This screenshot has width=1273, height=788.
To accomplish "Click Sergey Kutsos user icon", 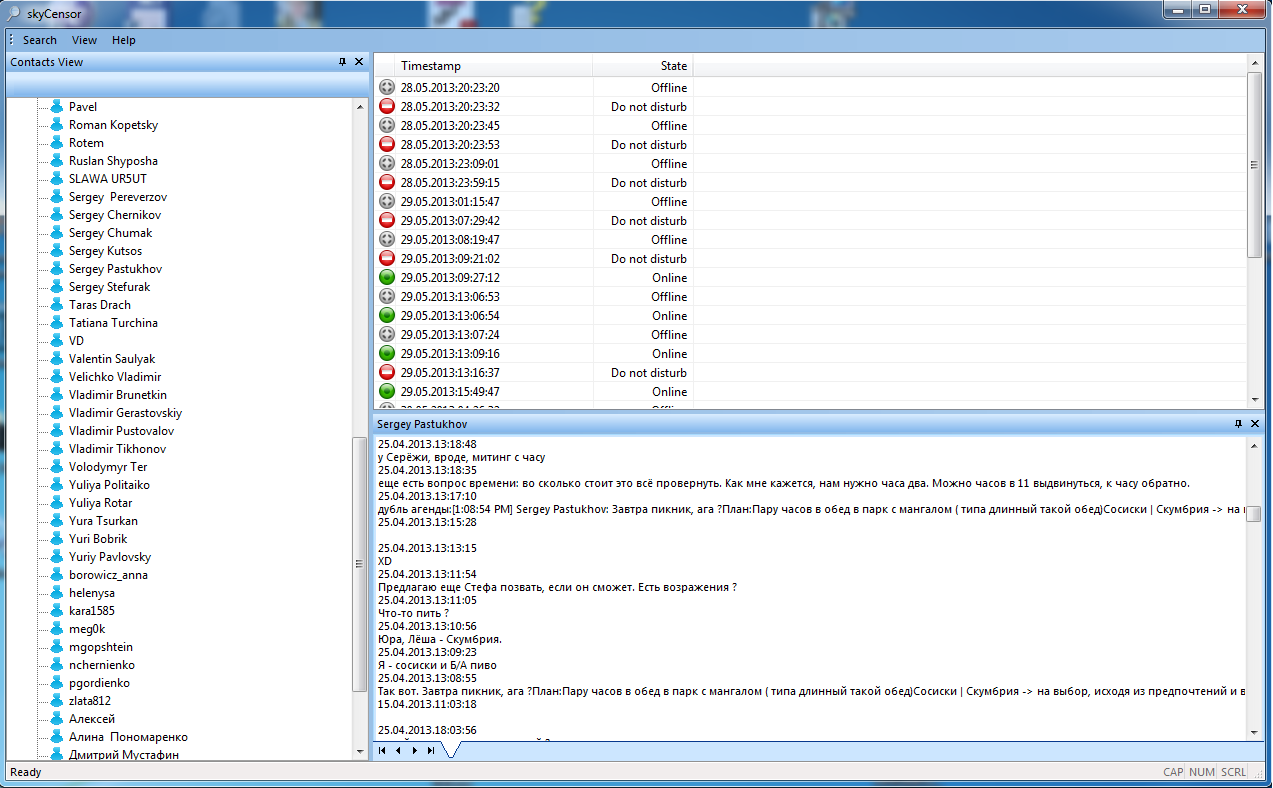I will (57, 250).
